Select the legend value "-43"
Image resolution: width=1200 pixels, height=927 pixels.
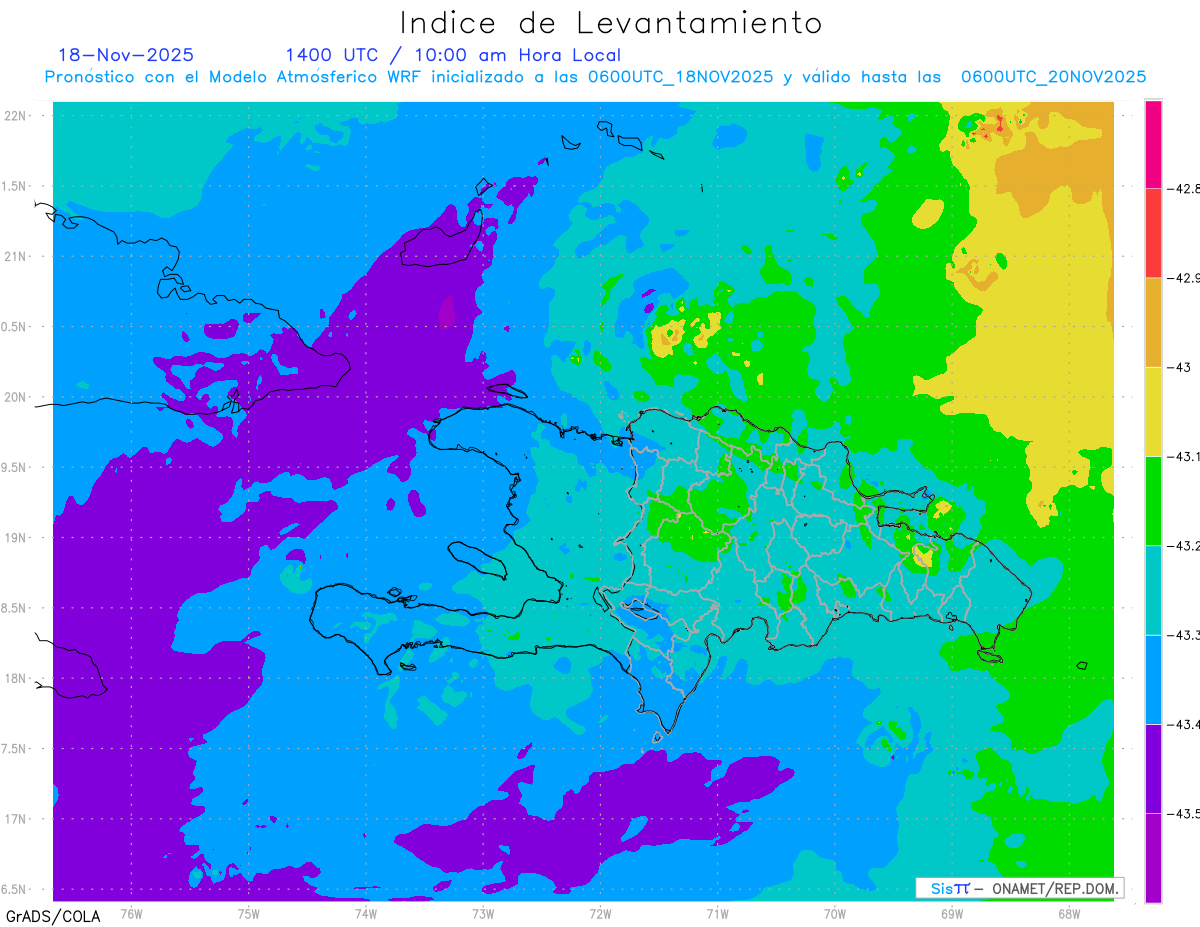point(1178,367)
